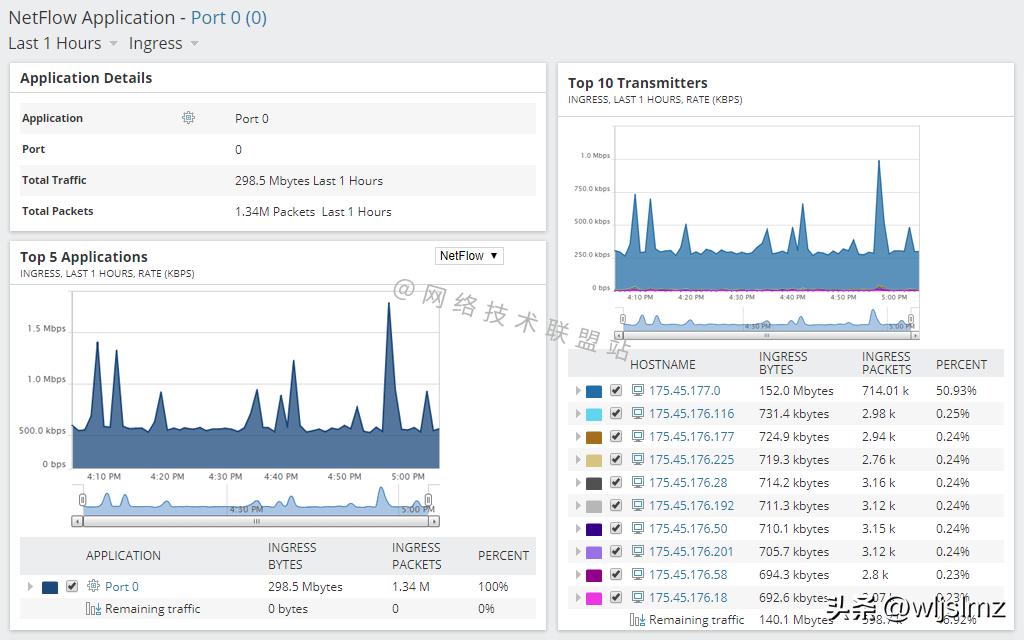Click the host monitor icon for 175.45.176.225
This screenshot has height=640, width=1024.
click(x=638, y=460)
